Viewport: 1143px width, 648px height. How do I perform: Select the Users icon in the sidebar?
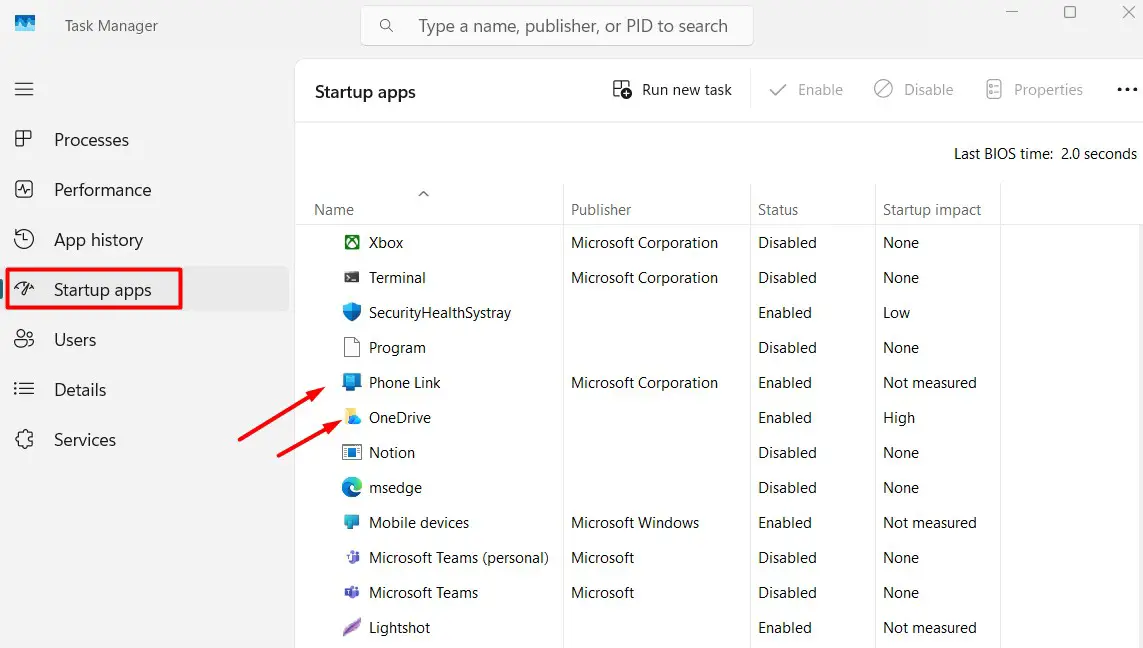click(24, 339)
